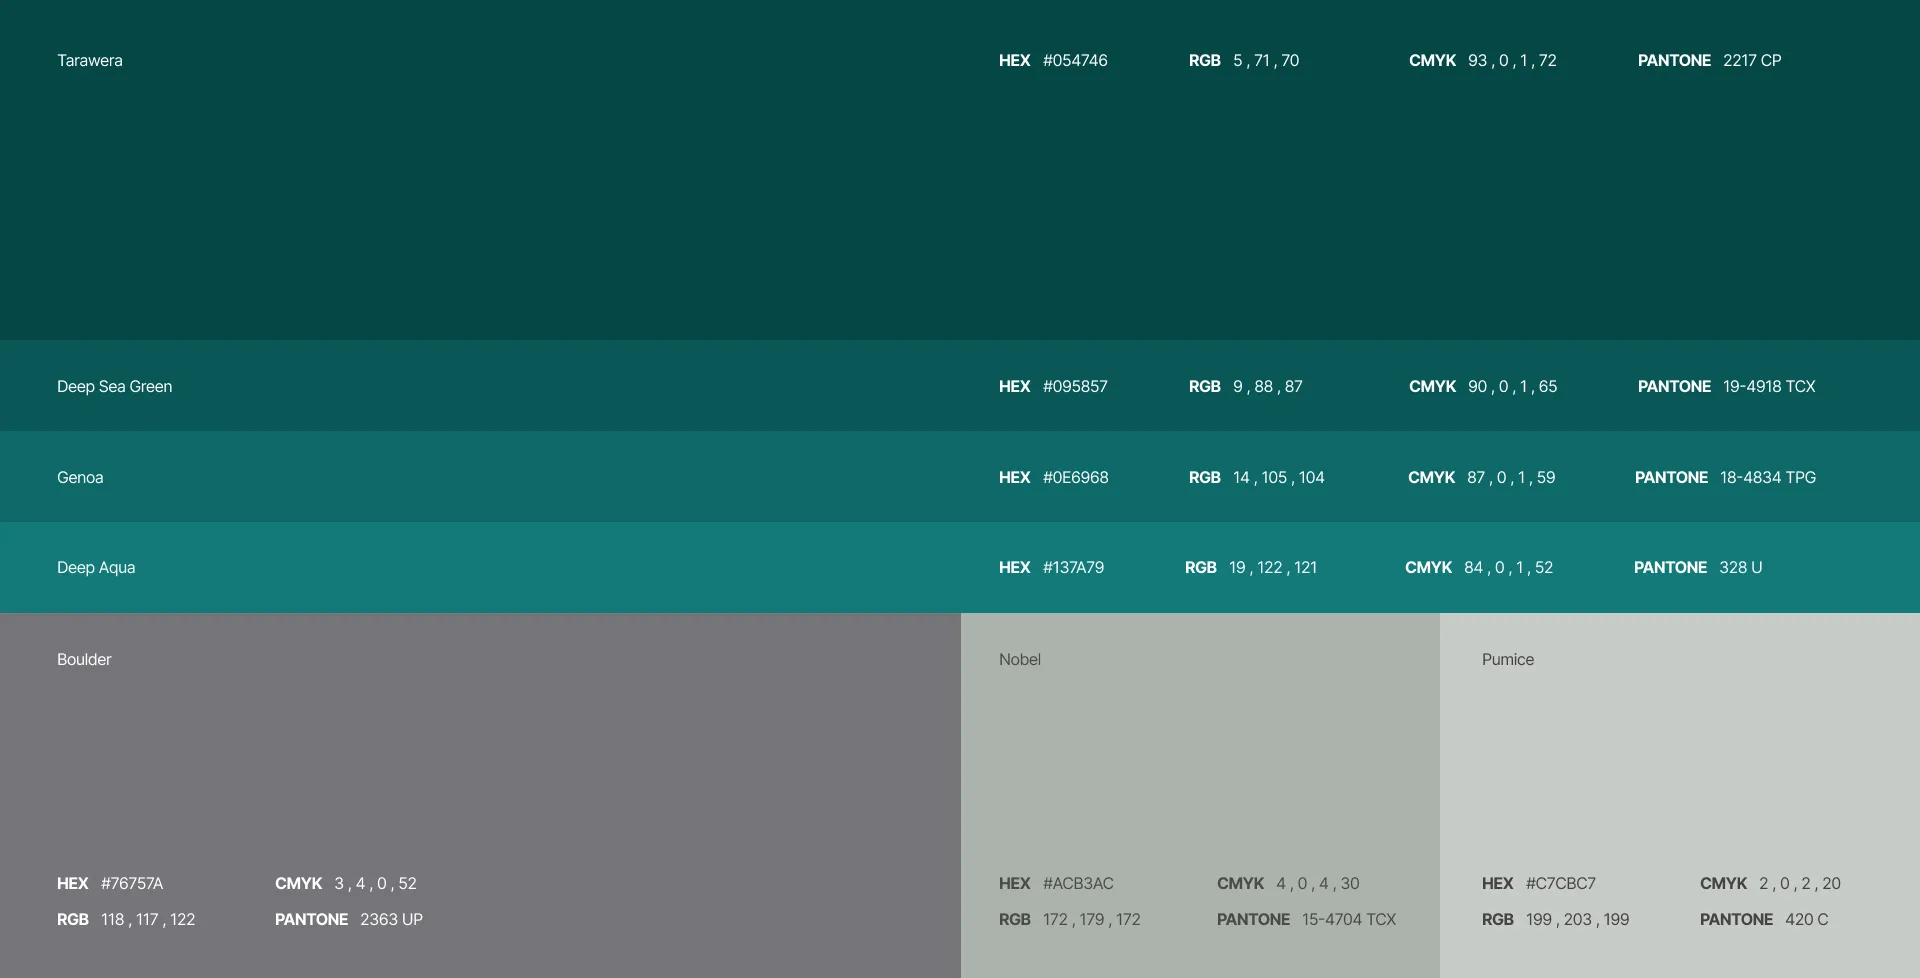Click Pantone code 18-4834 TPG
Viewport: 1920px width, 978px height.
click(1768, 477)
